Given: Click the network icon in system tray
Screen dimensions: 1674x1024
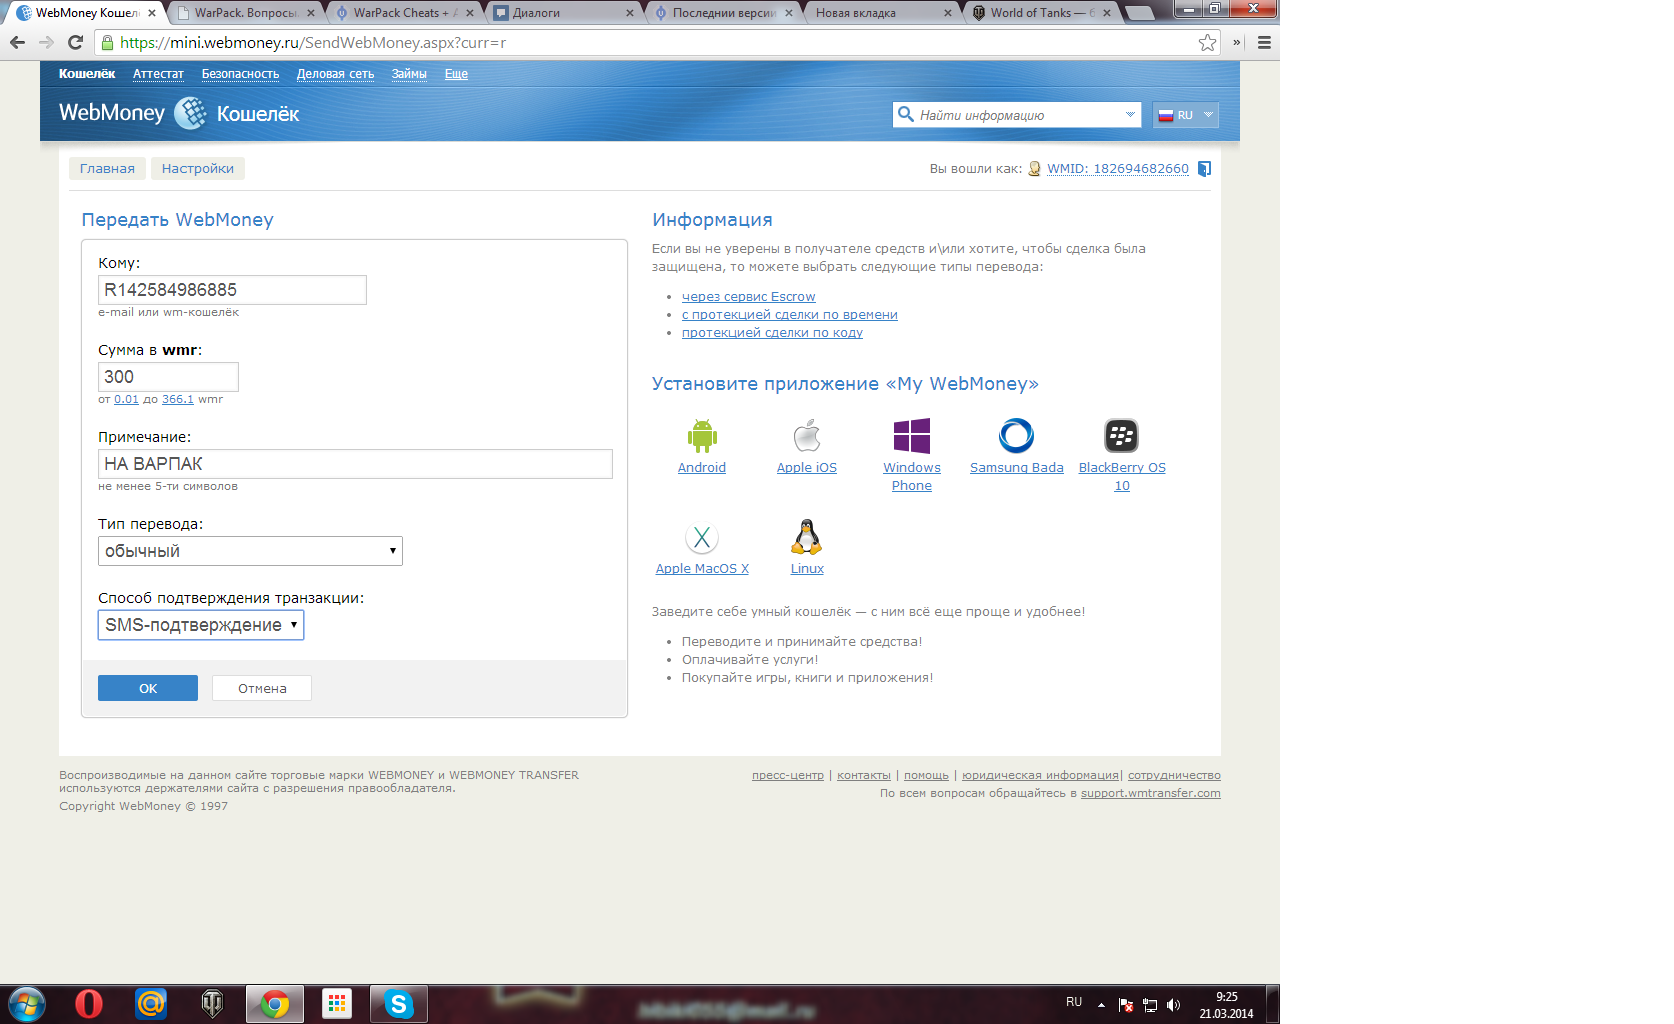Looking at the screenshot, I should 1150,1005.
